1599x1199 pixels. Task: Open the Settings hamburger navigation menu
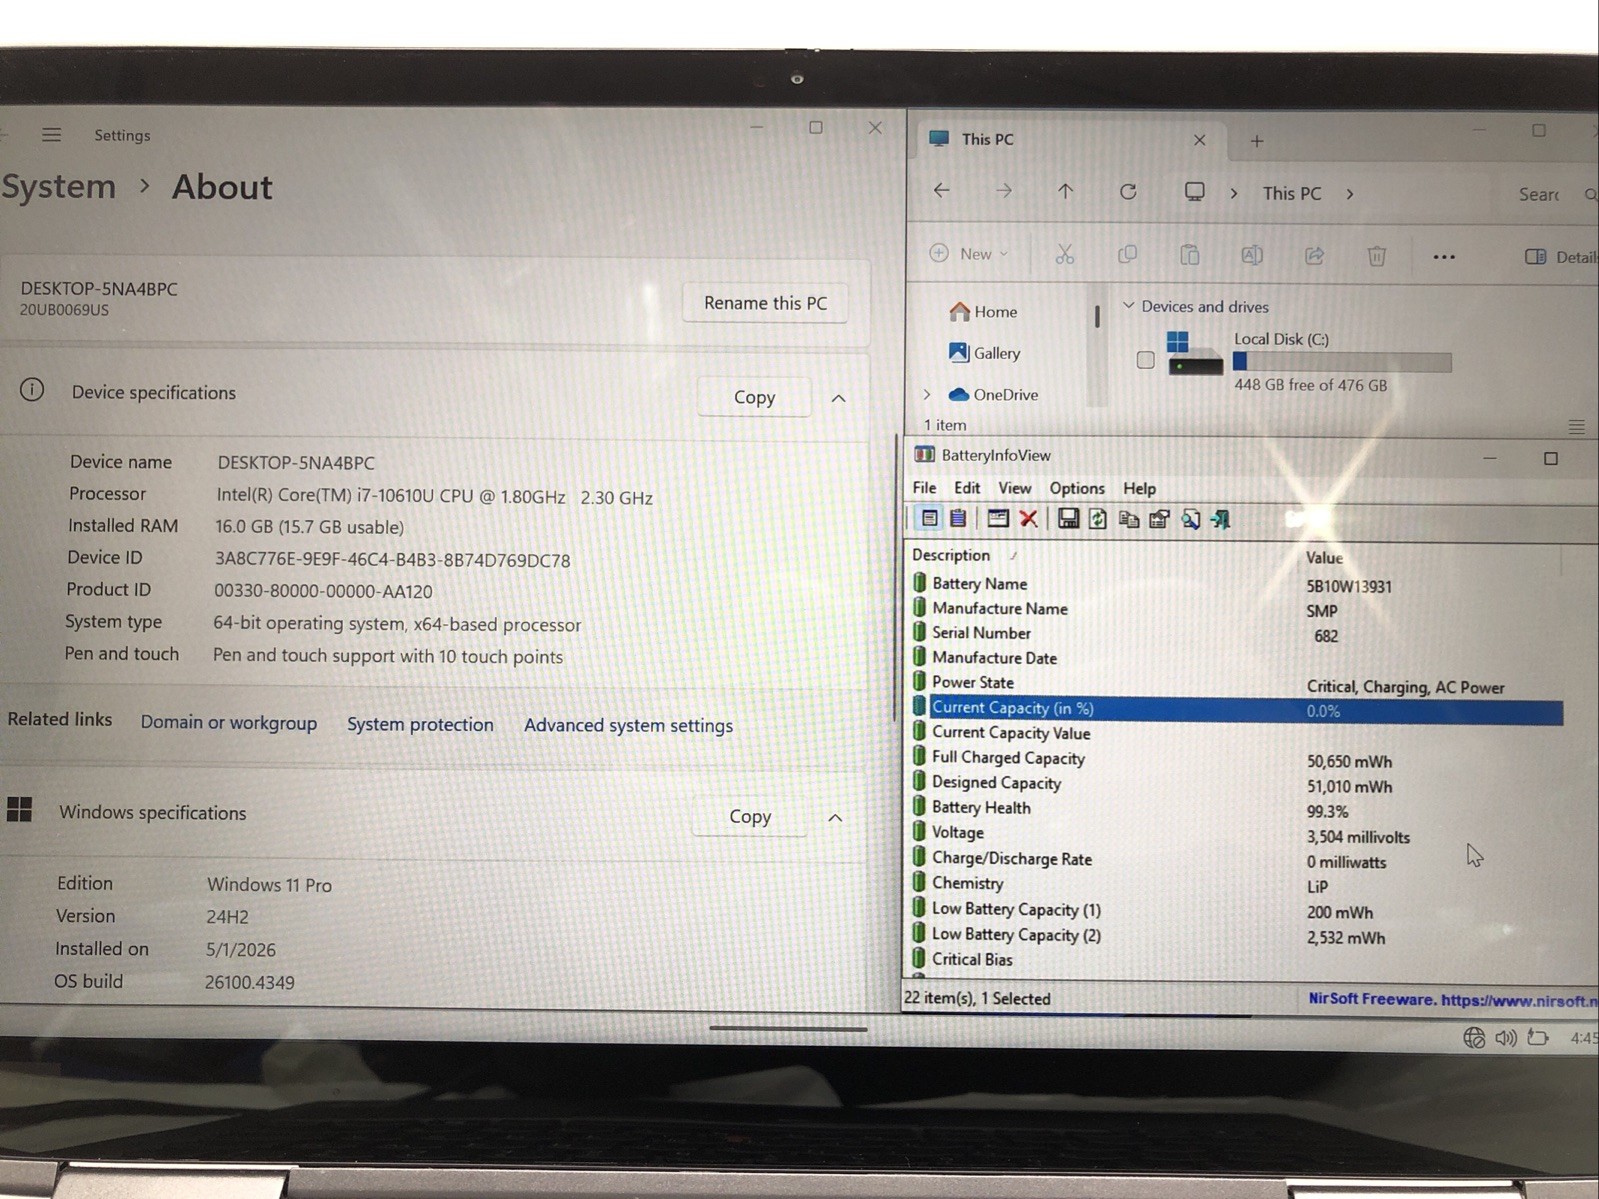51,134
